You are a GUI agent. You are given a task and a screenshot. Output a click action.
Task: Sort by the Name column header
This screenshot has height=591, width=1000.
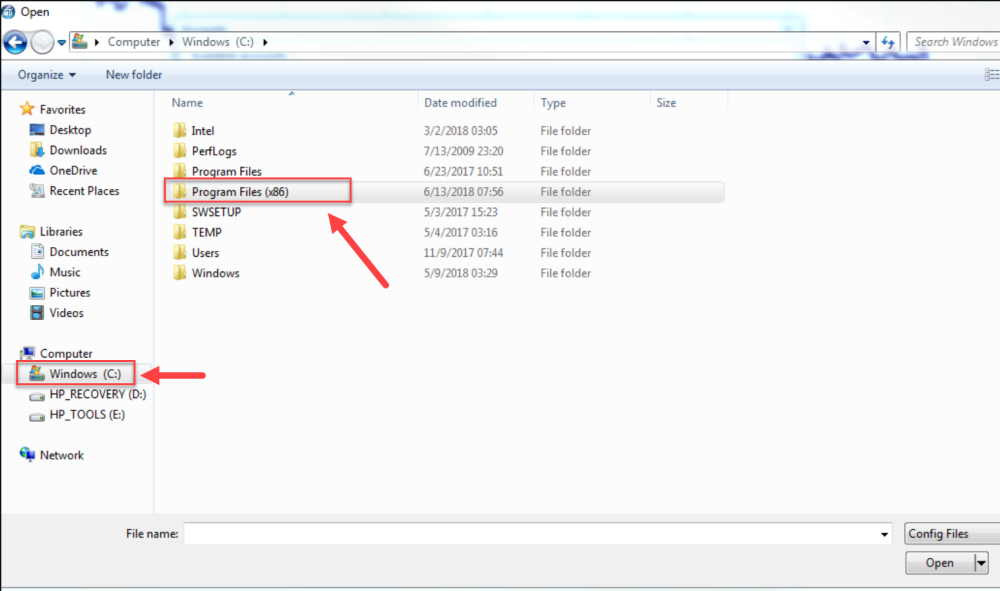[x=187, y=103]
